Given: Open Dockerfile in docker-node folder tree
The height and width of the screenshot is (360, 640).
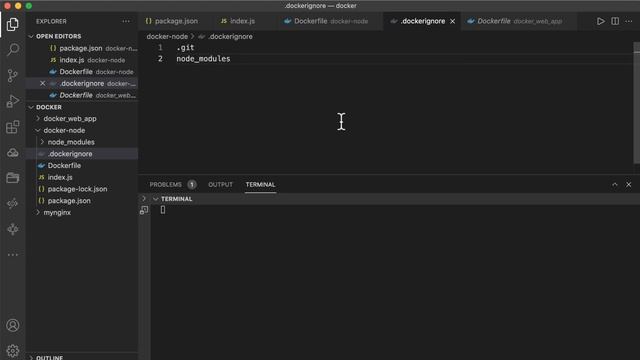Looking at the screenshot, I should (x=82, y=166).
